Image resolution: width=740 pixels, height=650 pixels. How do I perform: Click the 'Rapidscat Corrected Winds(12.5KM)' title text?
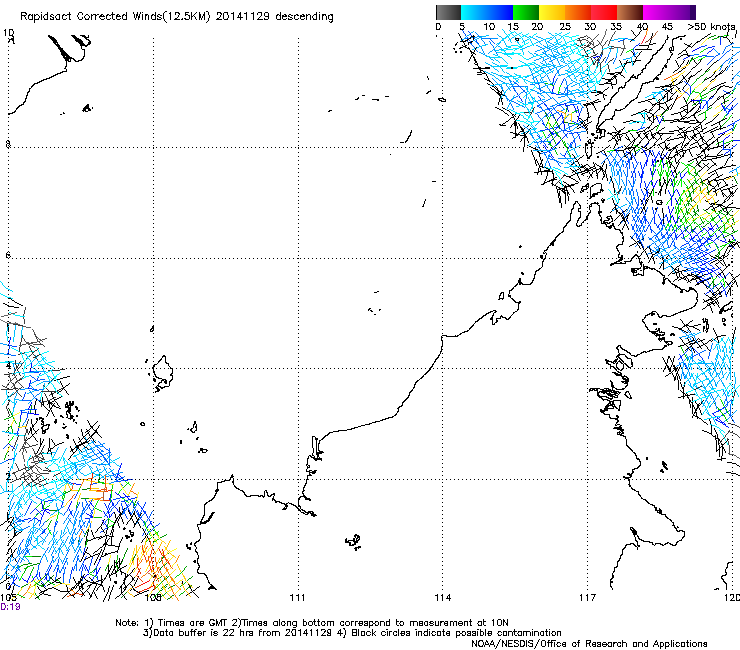tap(115, 17)
